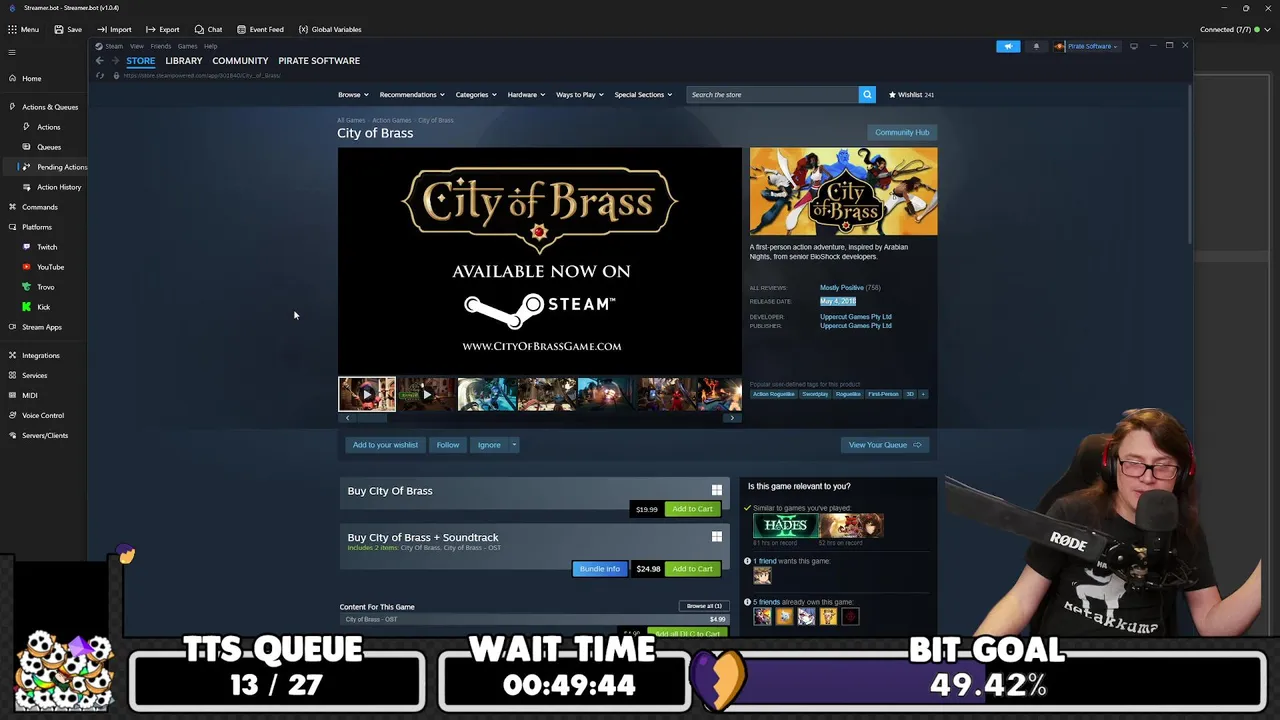
Task: Select the YouTube platform entry
Action: point(50,267)
